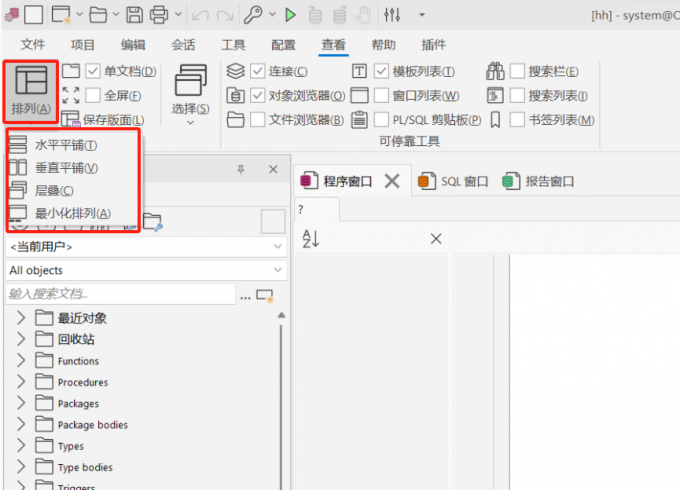Screen dimensions: 680x490
Task: Toggle the 单文档 checkbox
Action: 94,71
